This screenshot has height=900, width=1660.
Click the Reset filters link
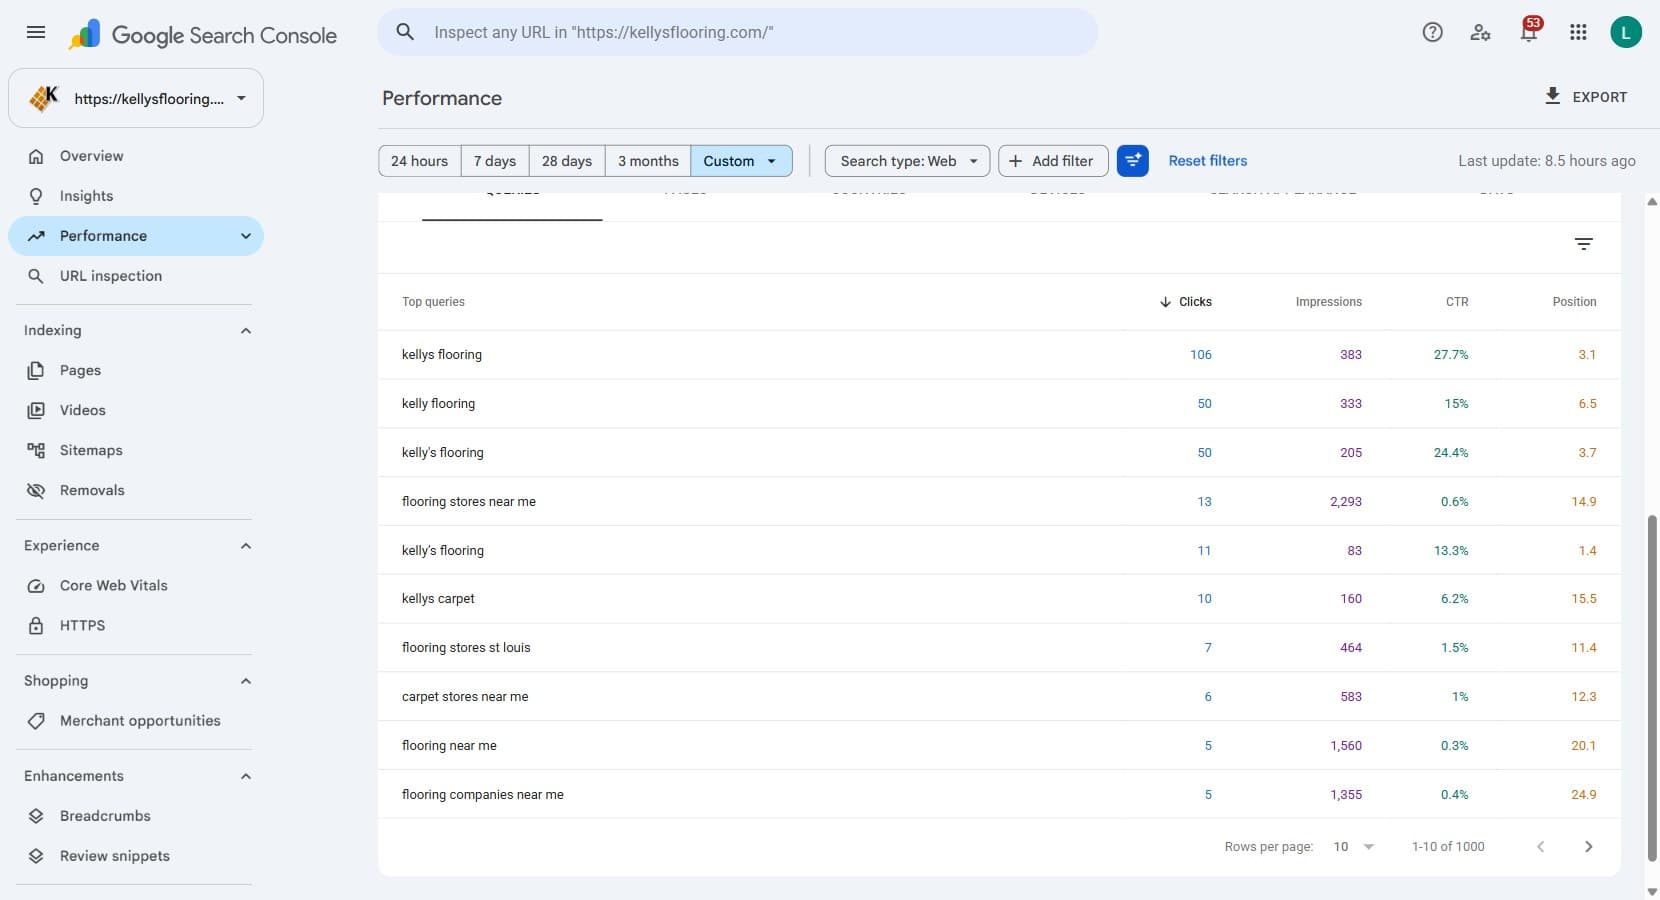[1208, 160]
